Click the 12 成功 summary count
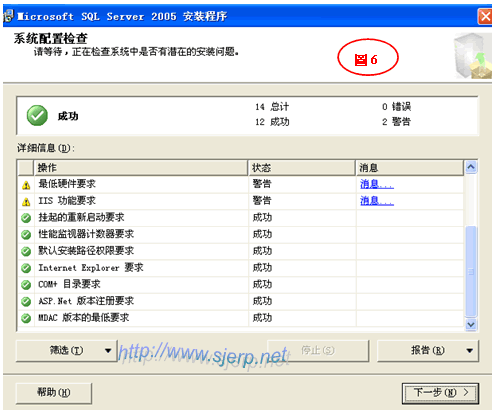The width and height of the screenshot is (497, 414). point(272,122)
